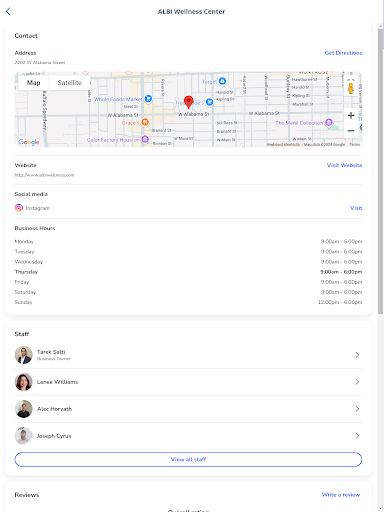The image size is (384, 512).
Task: Click the website URL text
Action: pyautogui.click(x=45, y=175)
